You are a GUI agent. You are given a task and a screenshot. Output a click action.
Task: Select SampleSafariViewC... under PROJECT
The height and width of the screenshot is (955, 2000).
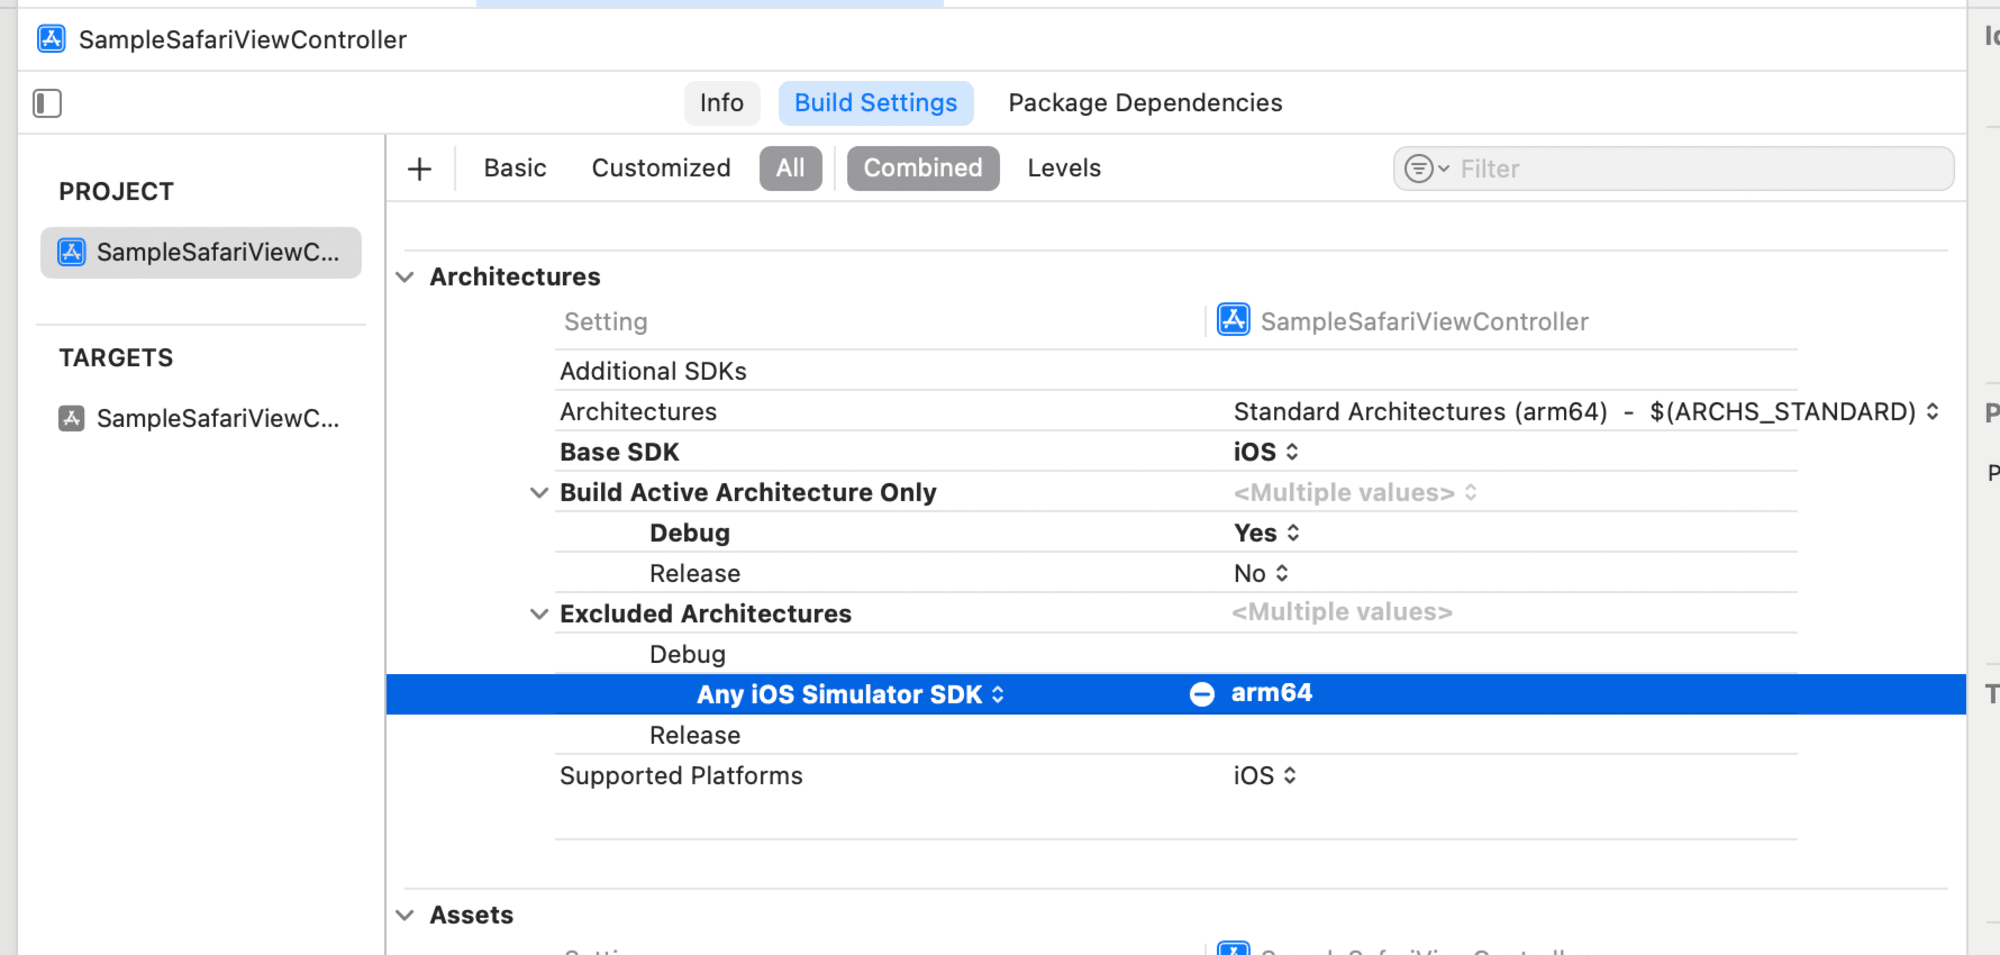201,252
